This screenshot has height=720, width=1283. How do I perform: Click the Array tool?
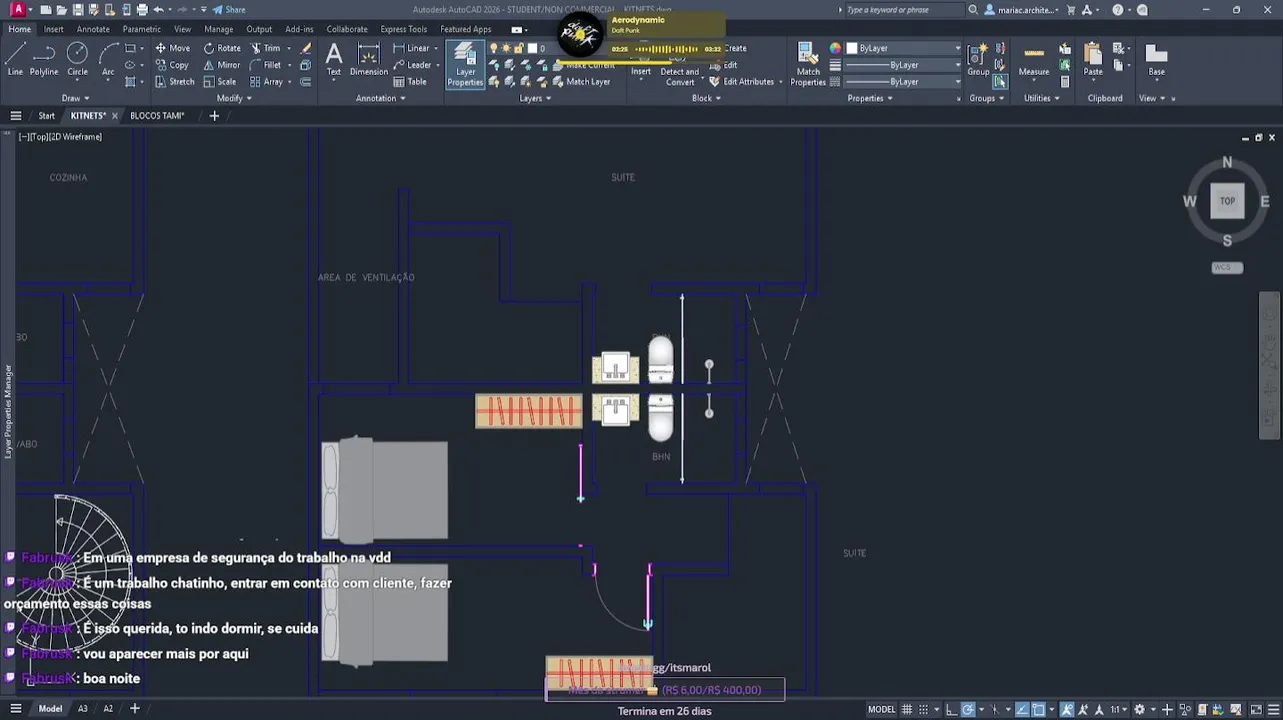266,82
